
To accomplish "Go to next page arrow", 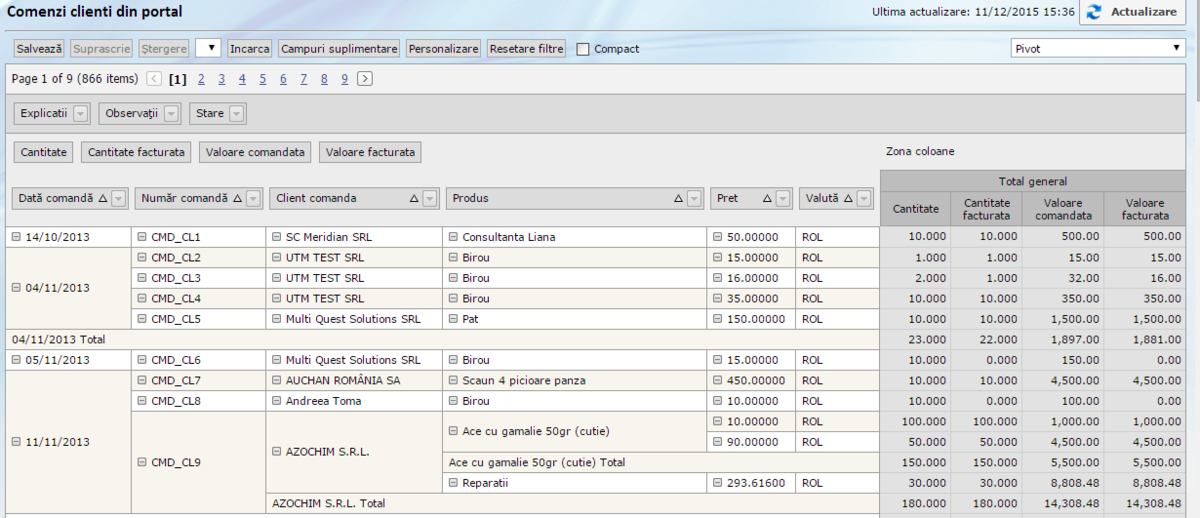I will point(365,78).
